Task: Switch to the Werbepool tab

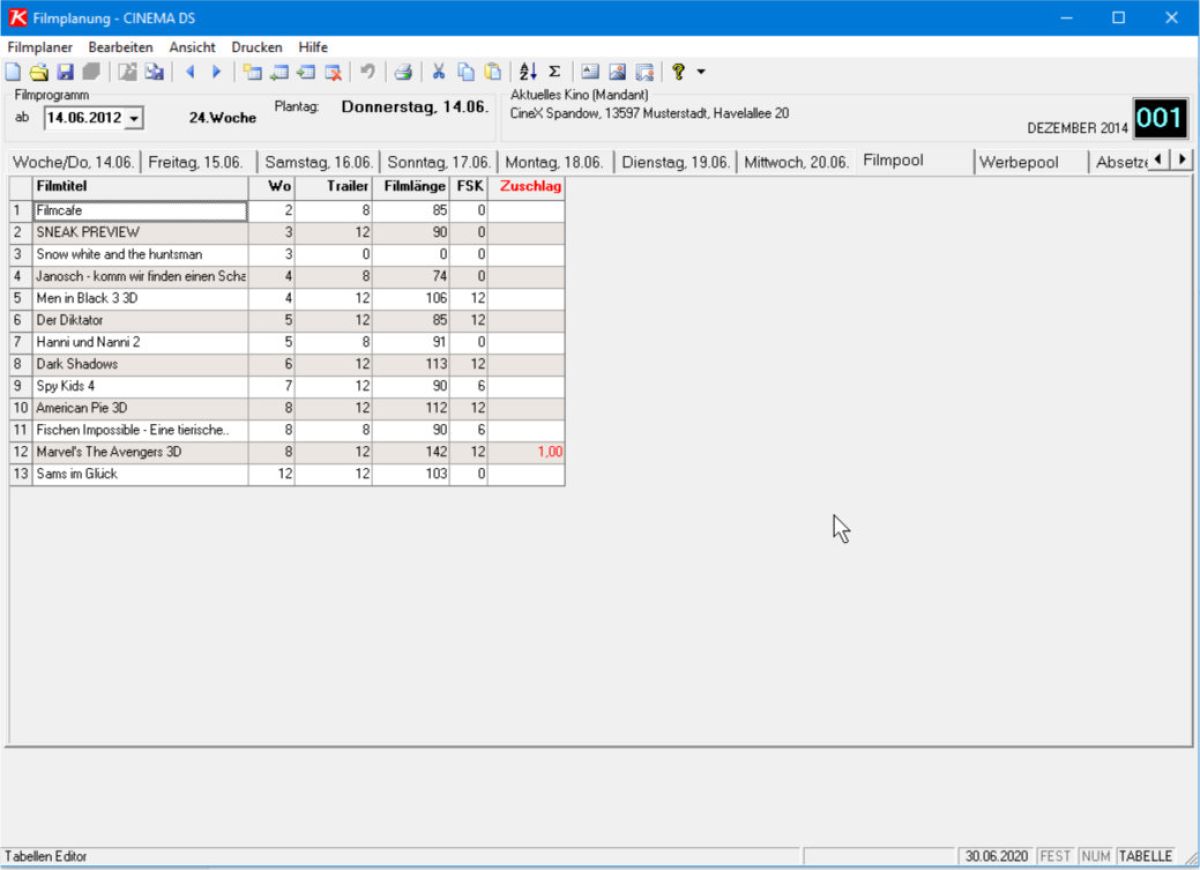Action: [x=1018, y=162]
